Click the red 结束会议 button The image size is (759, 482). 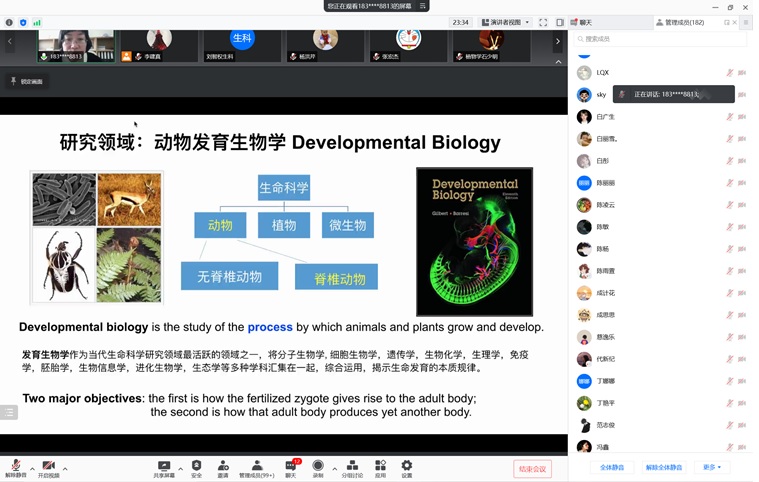coord(532,468)
